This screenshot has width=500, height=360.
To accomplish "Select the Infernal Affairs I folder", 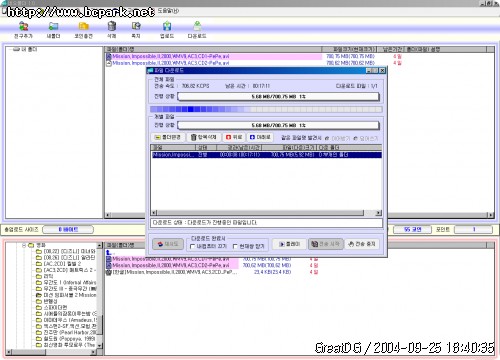I will (70, 283).
